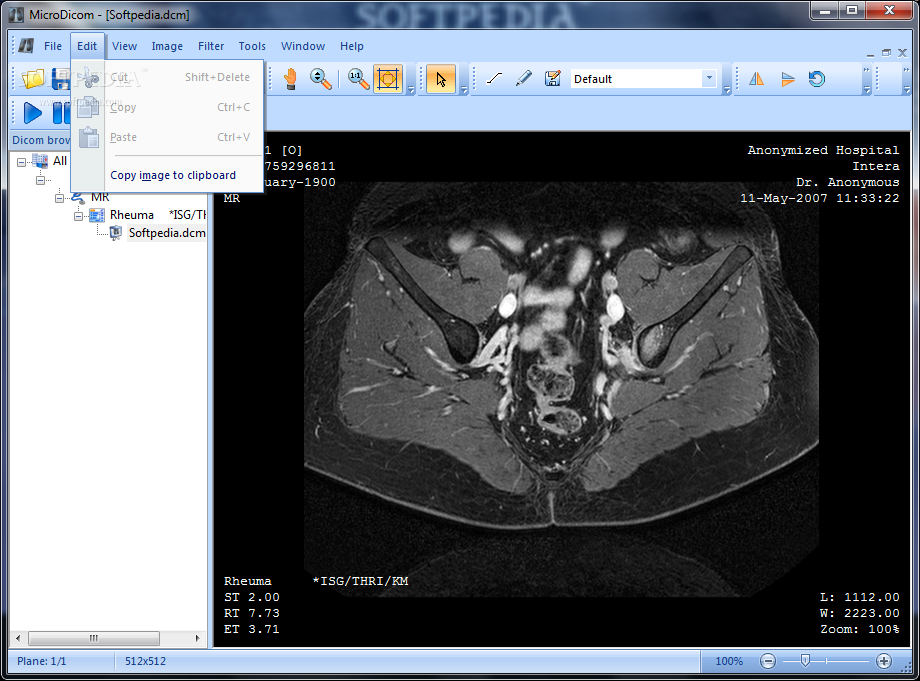The width and height of the screenshot is (920, 681).
Task: Flip the image vertically
Action: (x=787, y=79)
